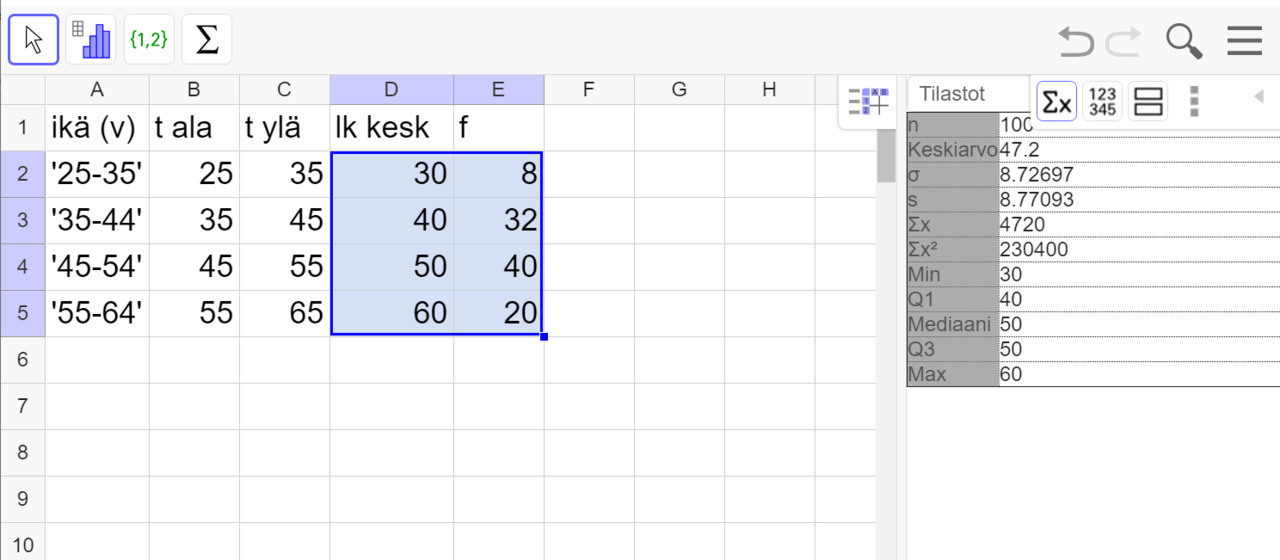Open the spreadsheet style bar toggle

[x=868, y=101]
